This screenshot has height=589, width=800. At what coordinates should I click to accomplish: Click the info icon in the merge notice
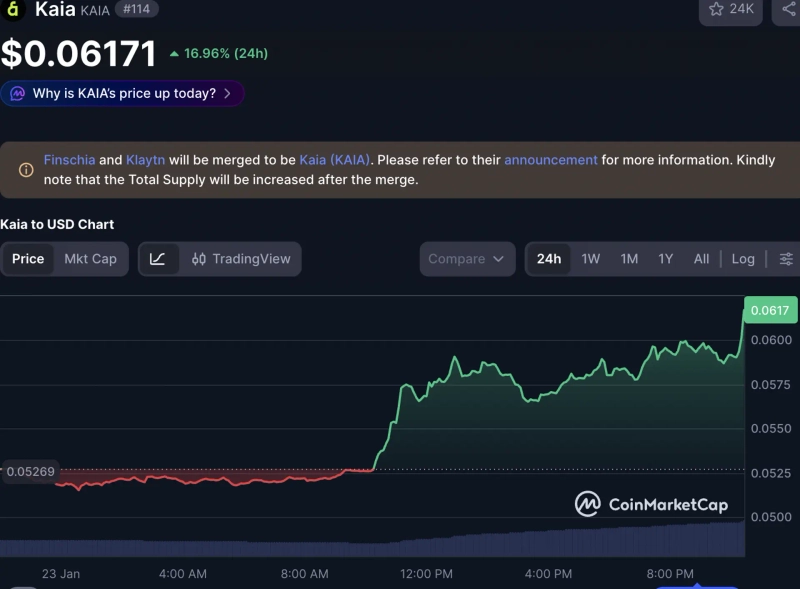click(26, 170)
